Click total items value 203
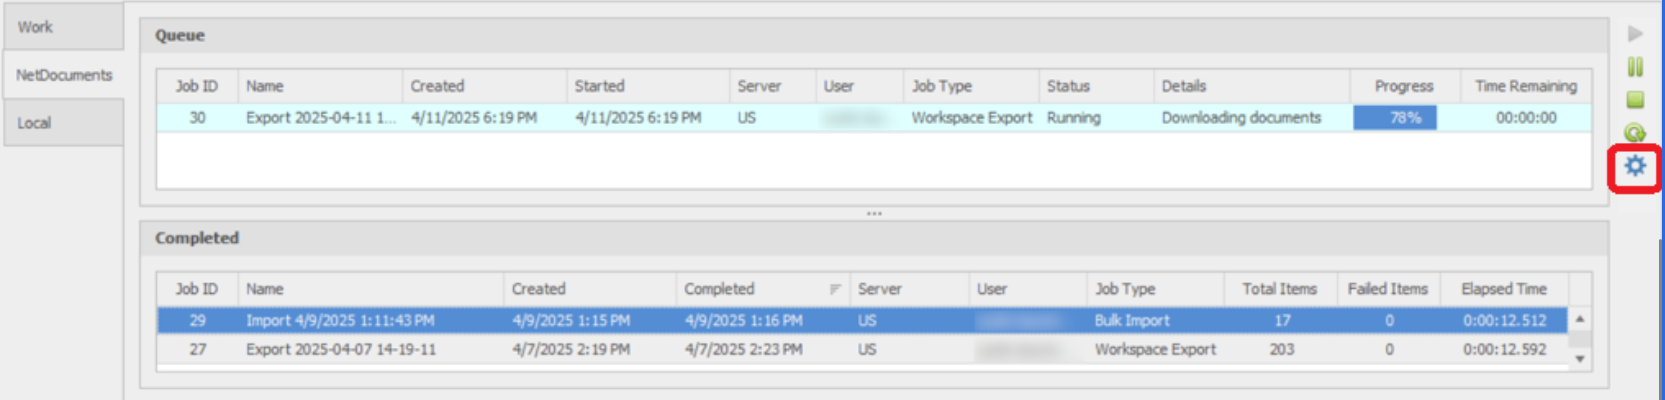 point(1282,350)
